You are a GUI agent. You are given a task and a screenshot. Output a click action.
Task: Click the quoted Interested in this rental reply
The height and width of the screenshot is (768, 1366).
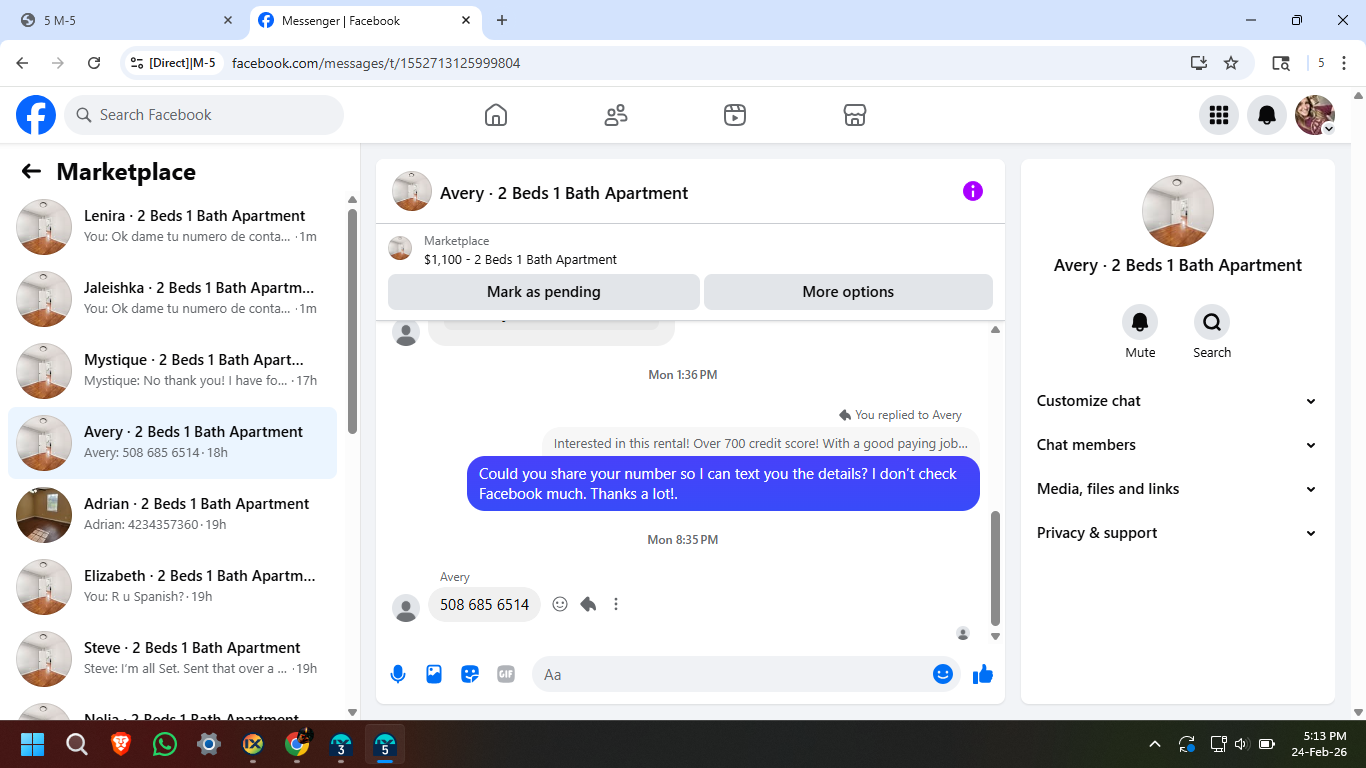[x=761, y=443]
